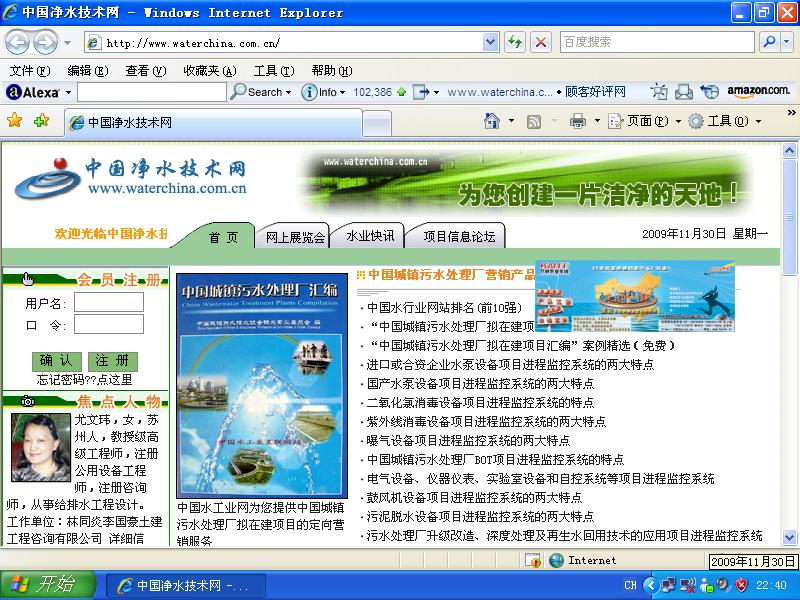Image resolution: width=800 pixels, height=600 pixels.
Task: Open the 编辑(E) menu
Action: tap(88, 70)
